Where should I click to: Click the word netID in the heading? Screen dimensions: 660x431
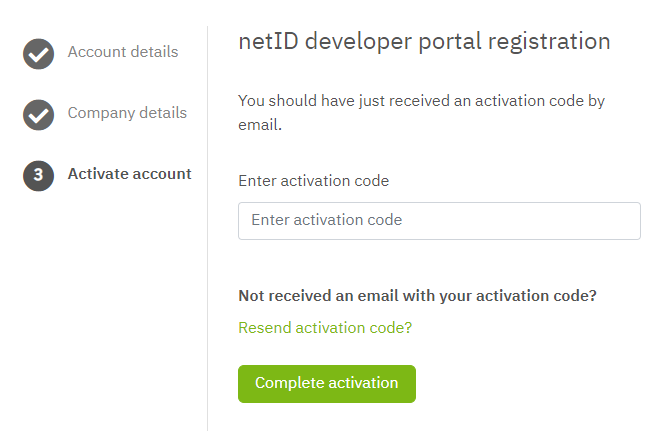click(269, 42)
